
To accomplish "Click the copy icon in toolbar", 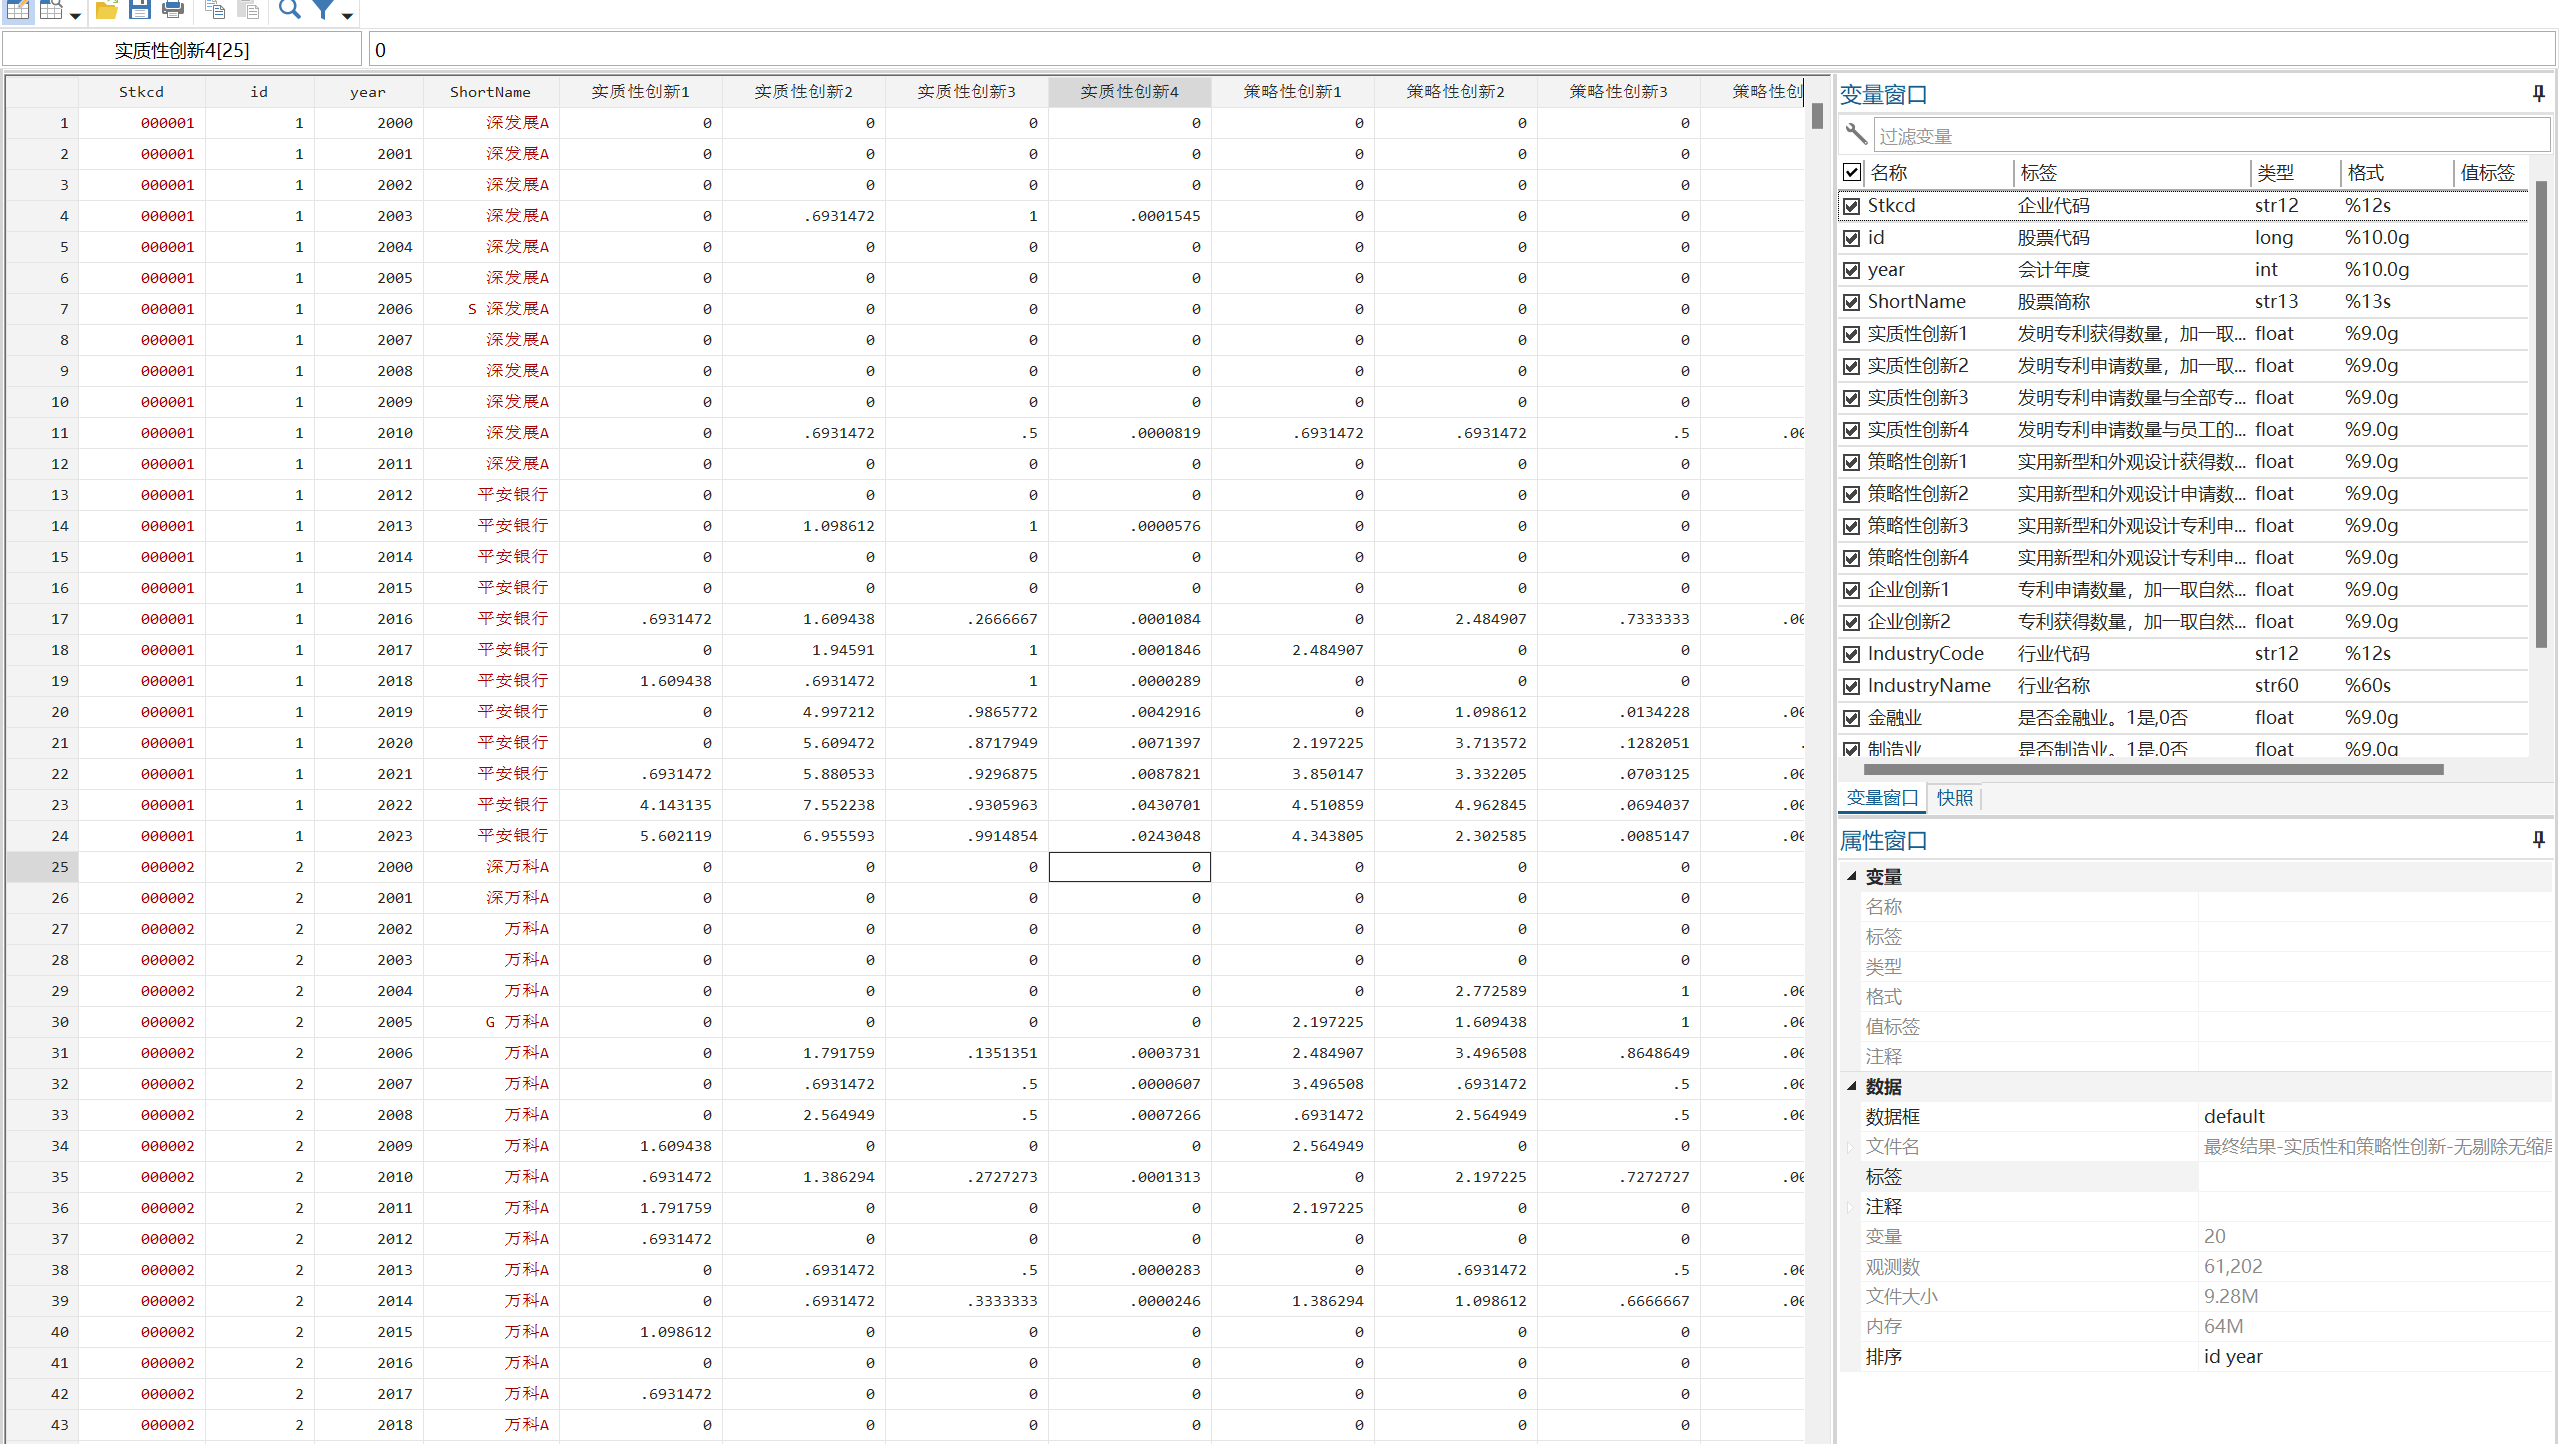I will coord(214,10).
